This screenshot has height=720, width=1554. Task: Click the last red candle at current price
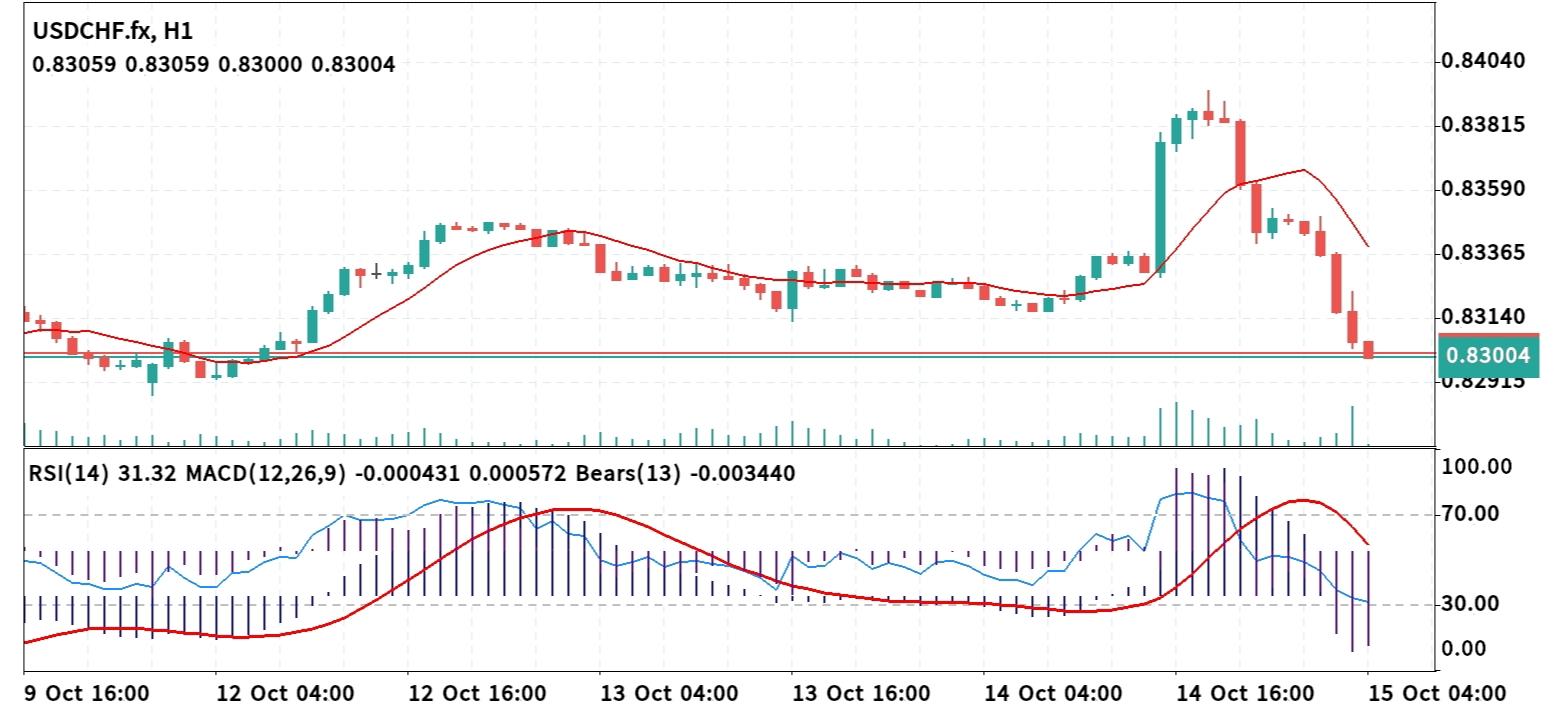[x=1368, y=349]
